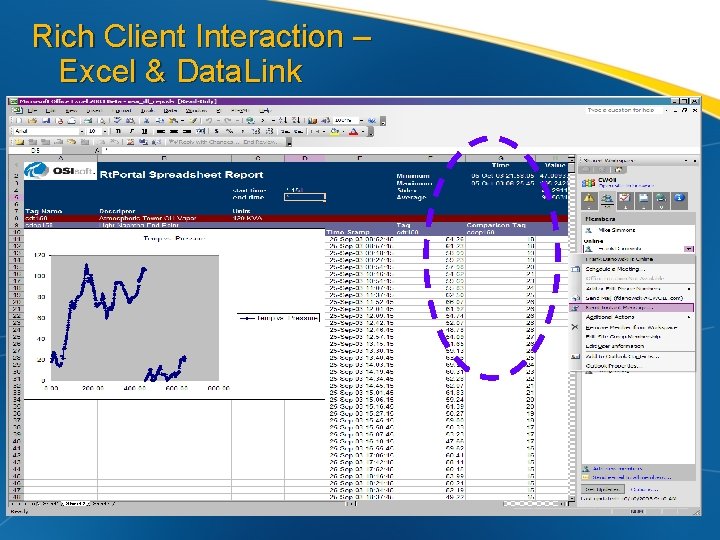
Task: Select the selected cell next to end time
Action: (x=305, y=197)
